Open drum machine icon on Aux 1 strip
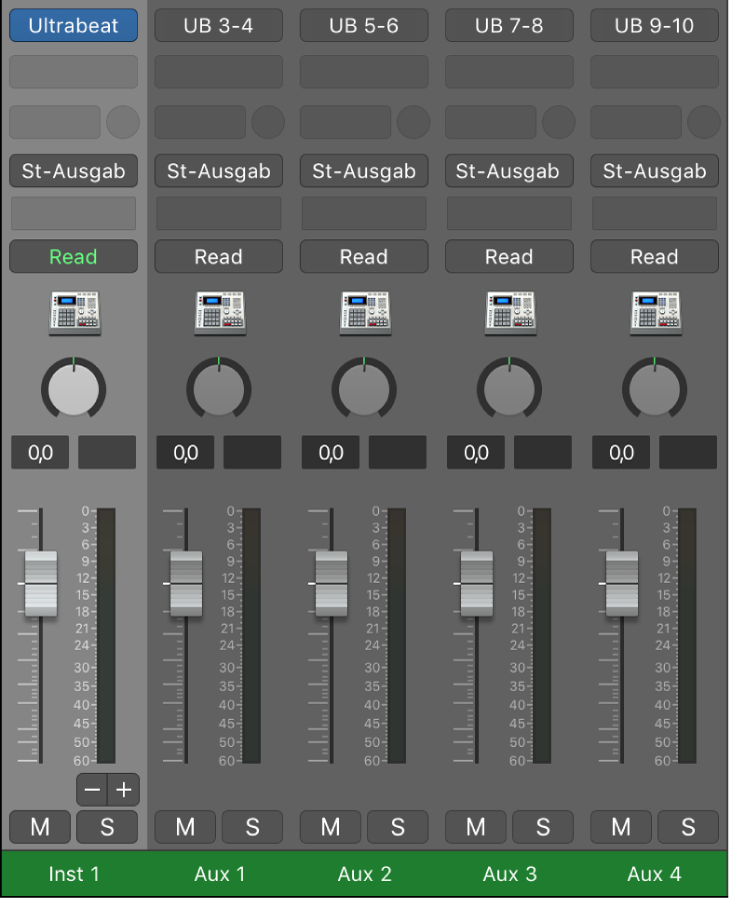 tap(220, 313)
